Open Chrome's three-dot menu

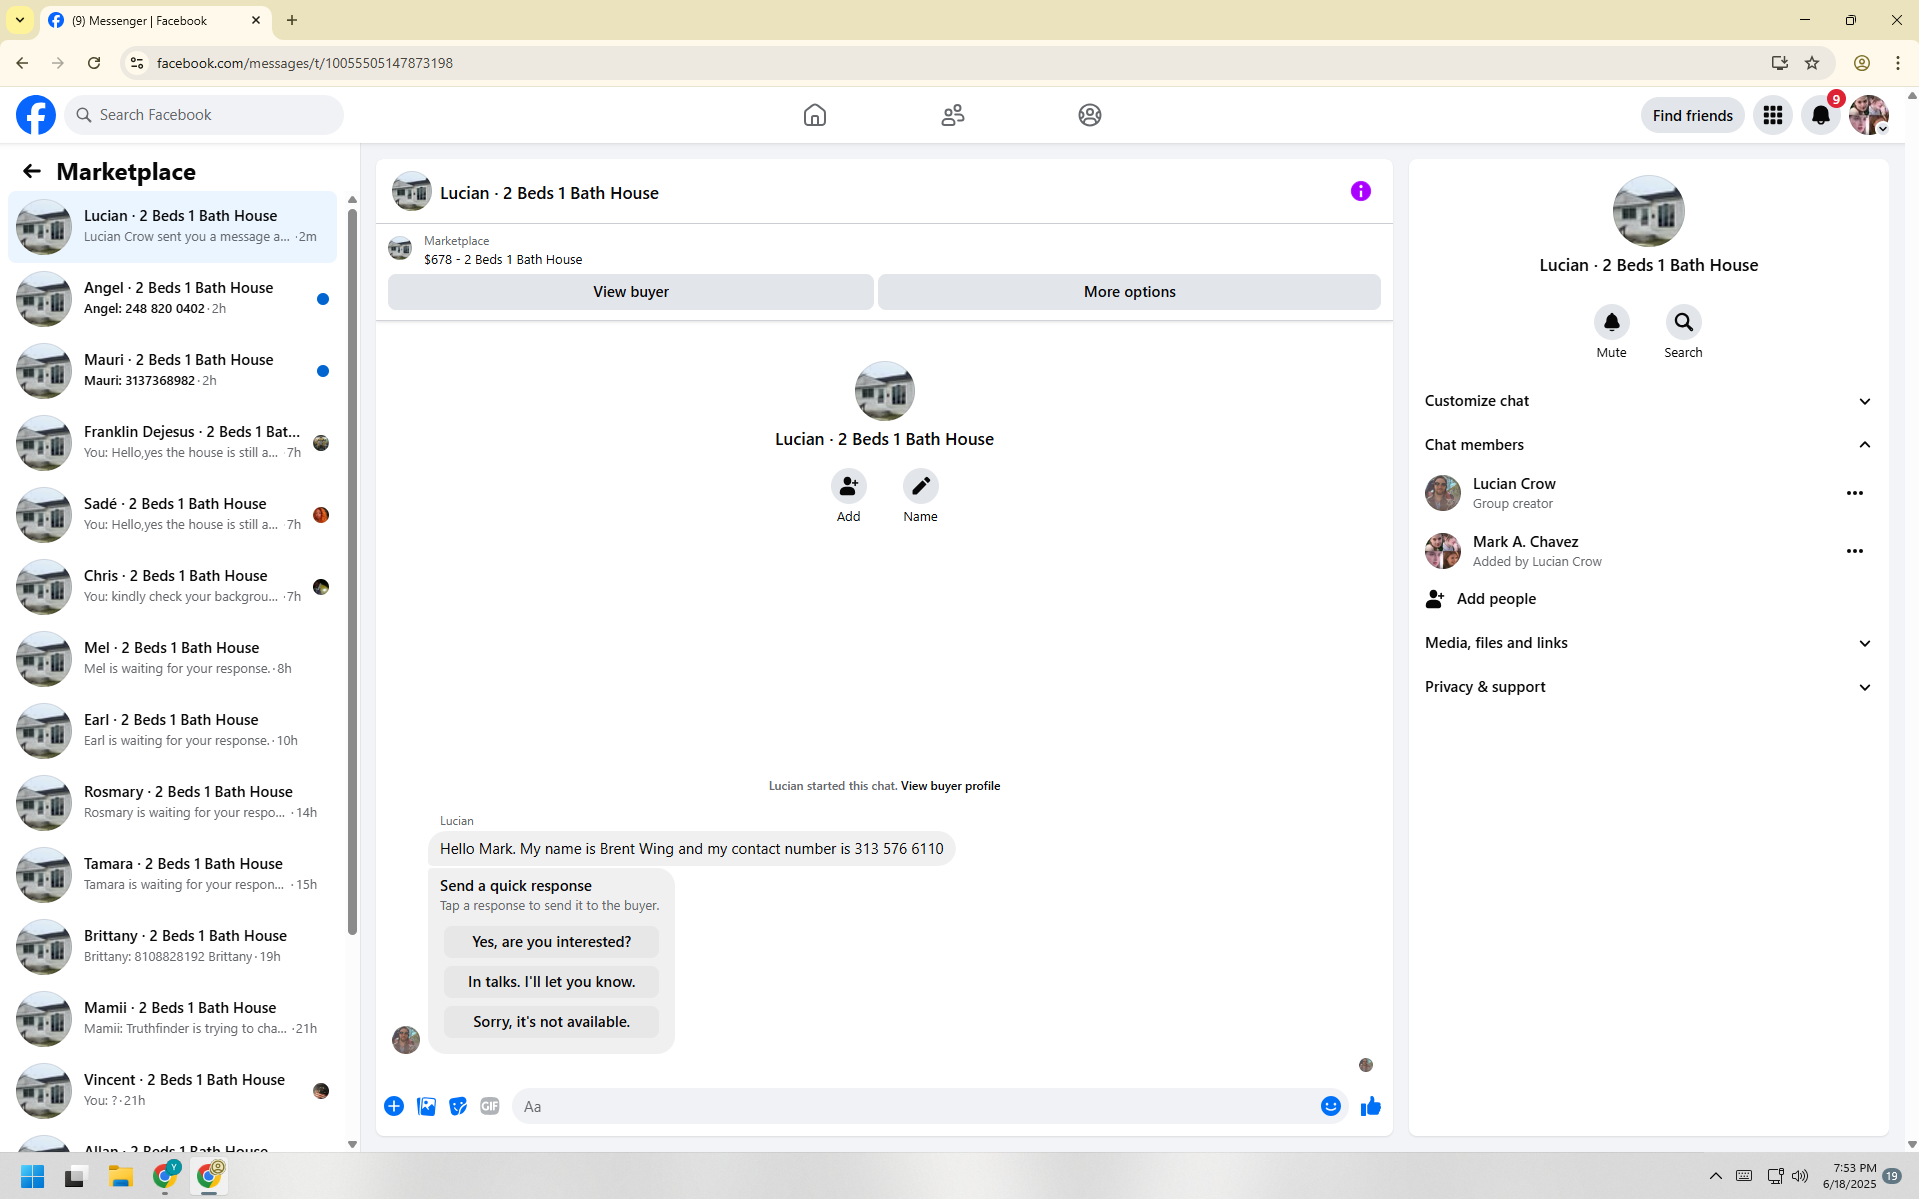coord(1897,63)
